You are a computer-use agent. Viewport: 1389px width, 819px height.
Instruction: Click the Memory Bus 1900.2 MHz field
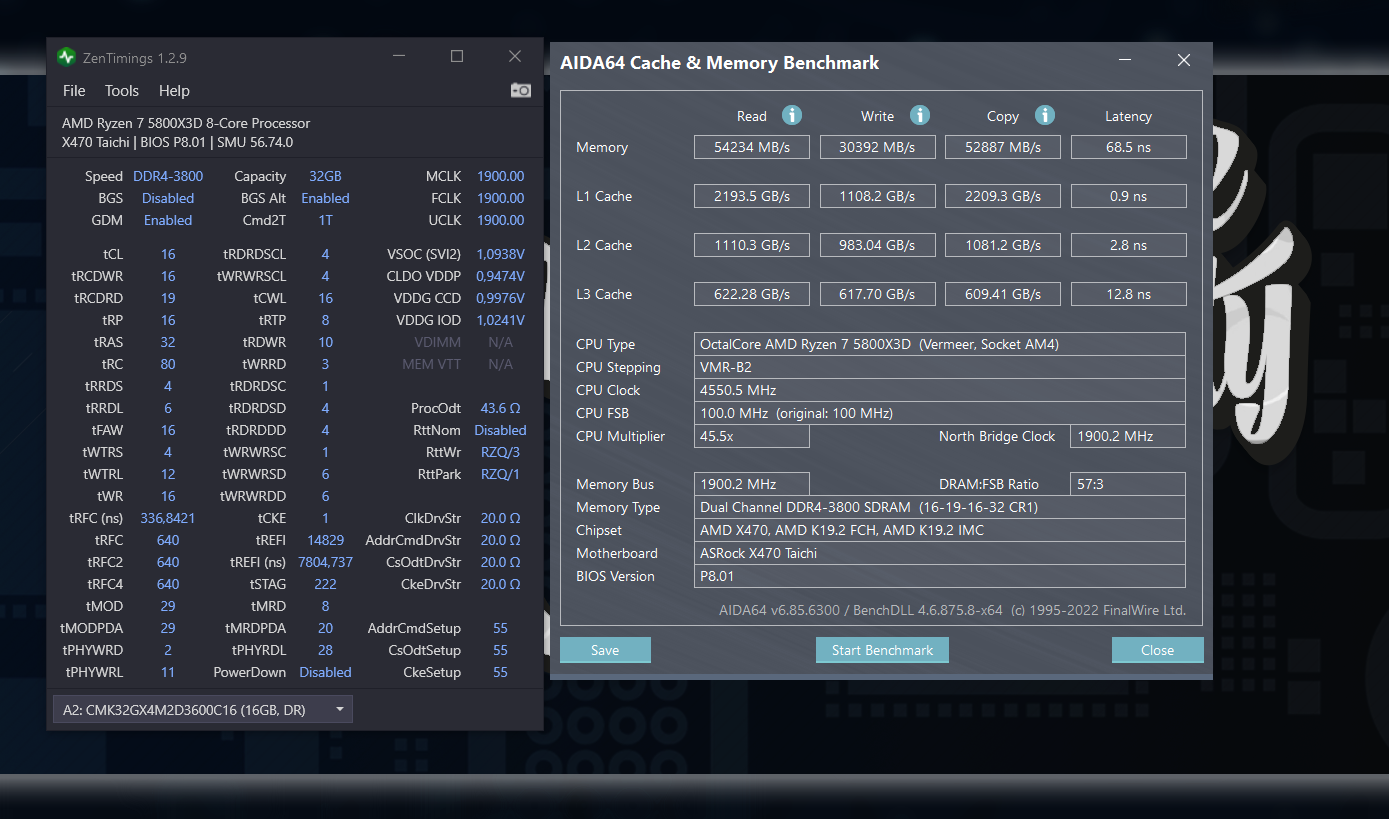point(752,484)
